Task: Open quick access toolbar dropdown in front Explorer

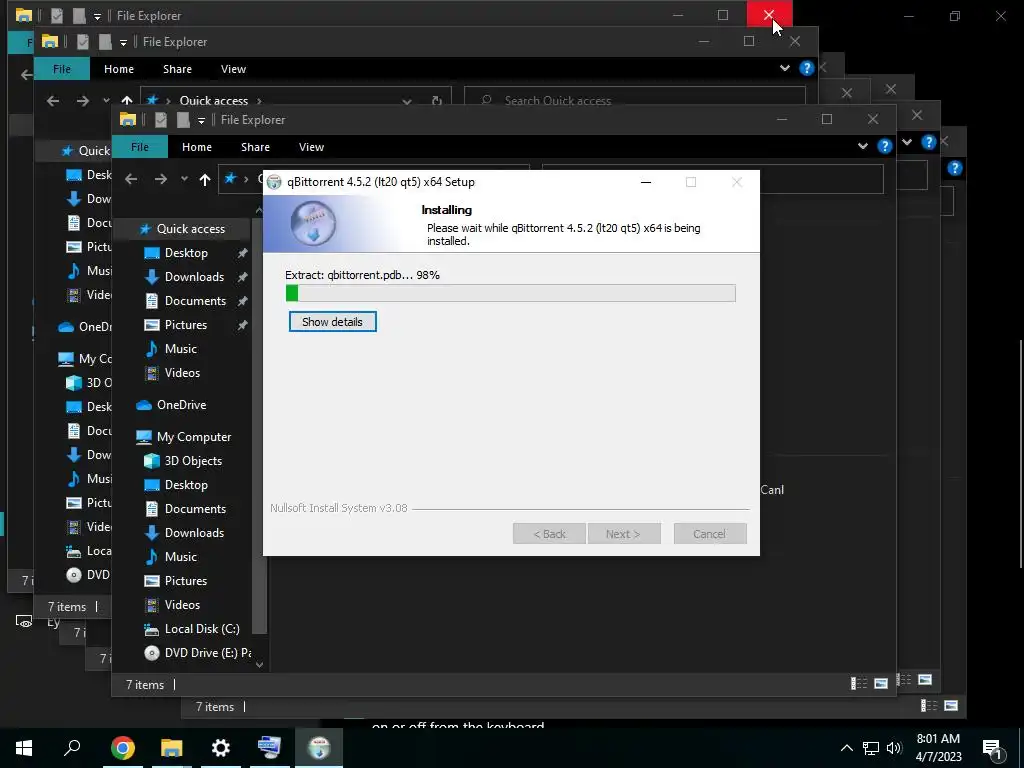Action: (201, 120)
